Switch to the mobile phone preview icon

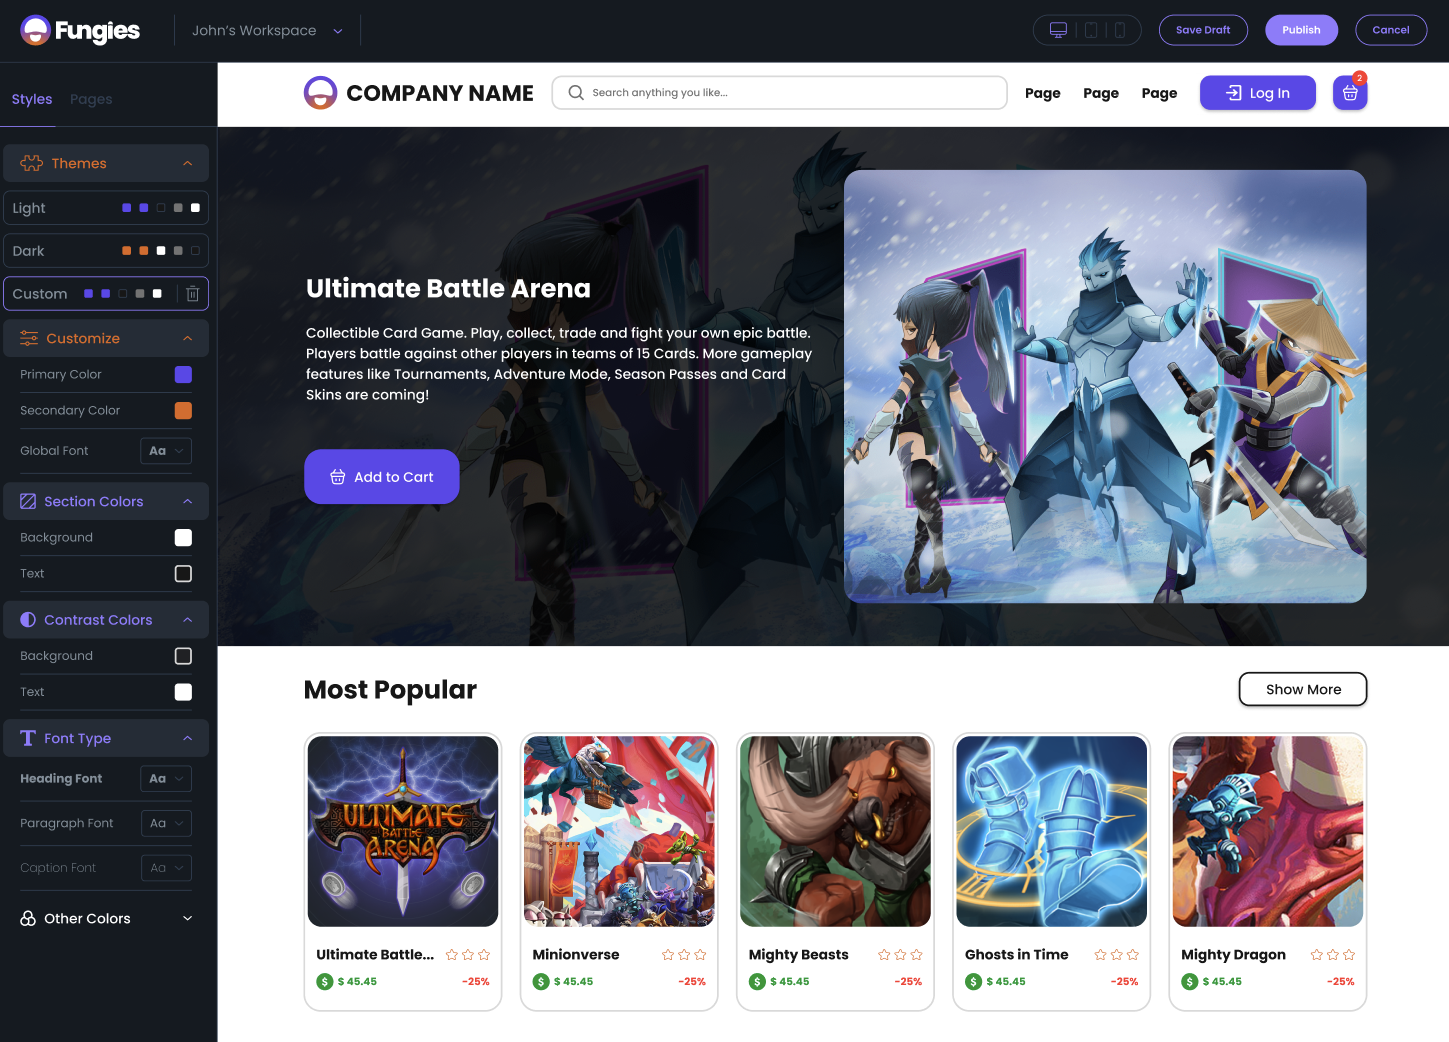(1120, 30)
